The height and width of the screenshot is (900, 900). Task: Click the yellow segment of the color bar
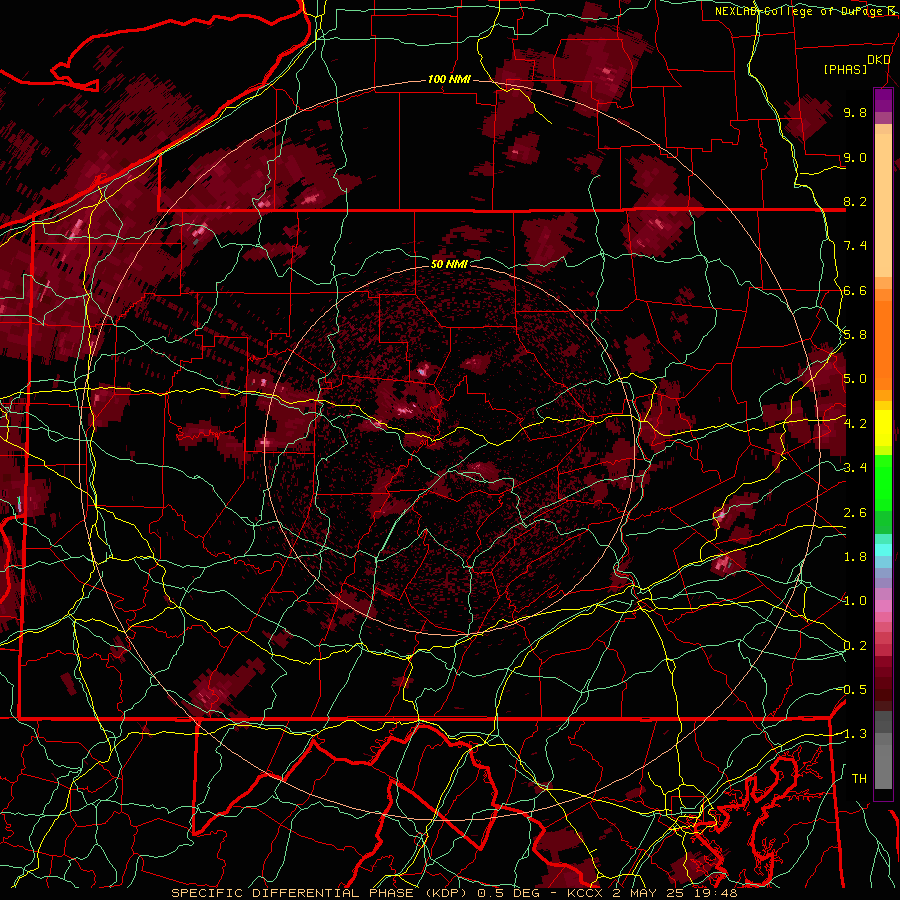pyautogui.click(x=883, y=428)
